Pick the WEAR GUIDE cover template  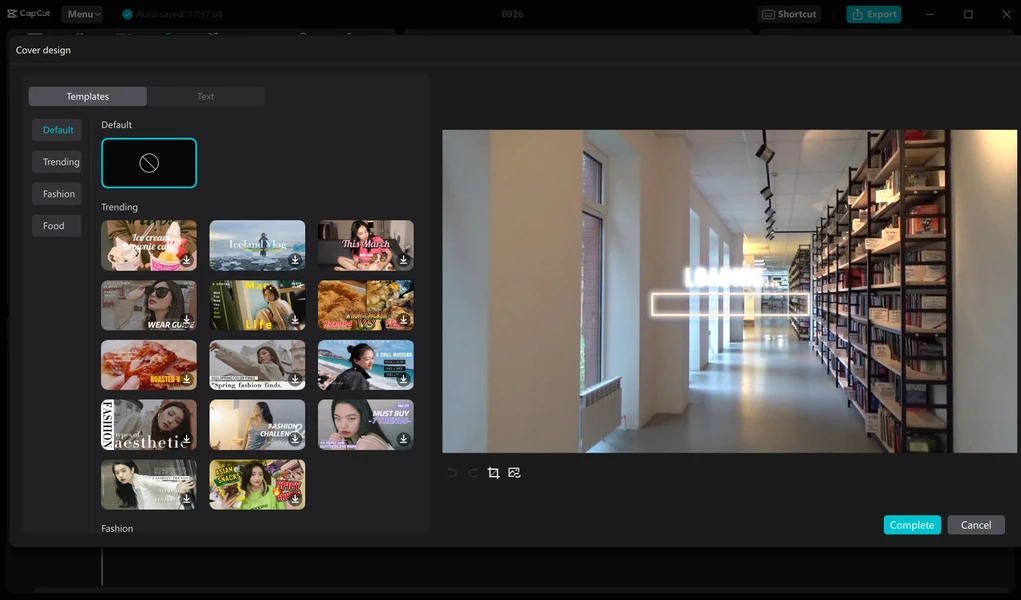click(149, 305)
